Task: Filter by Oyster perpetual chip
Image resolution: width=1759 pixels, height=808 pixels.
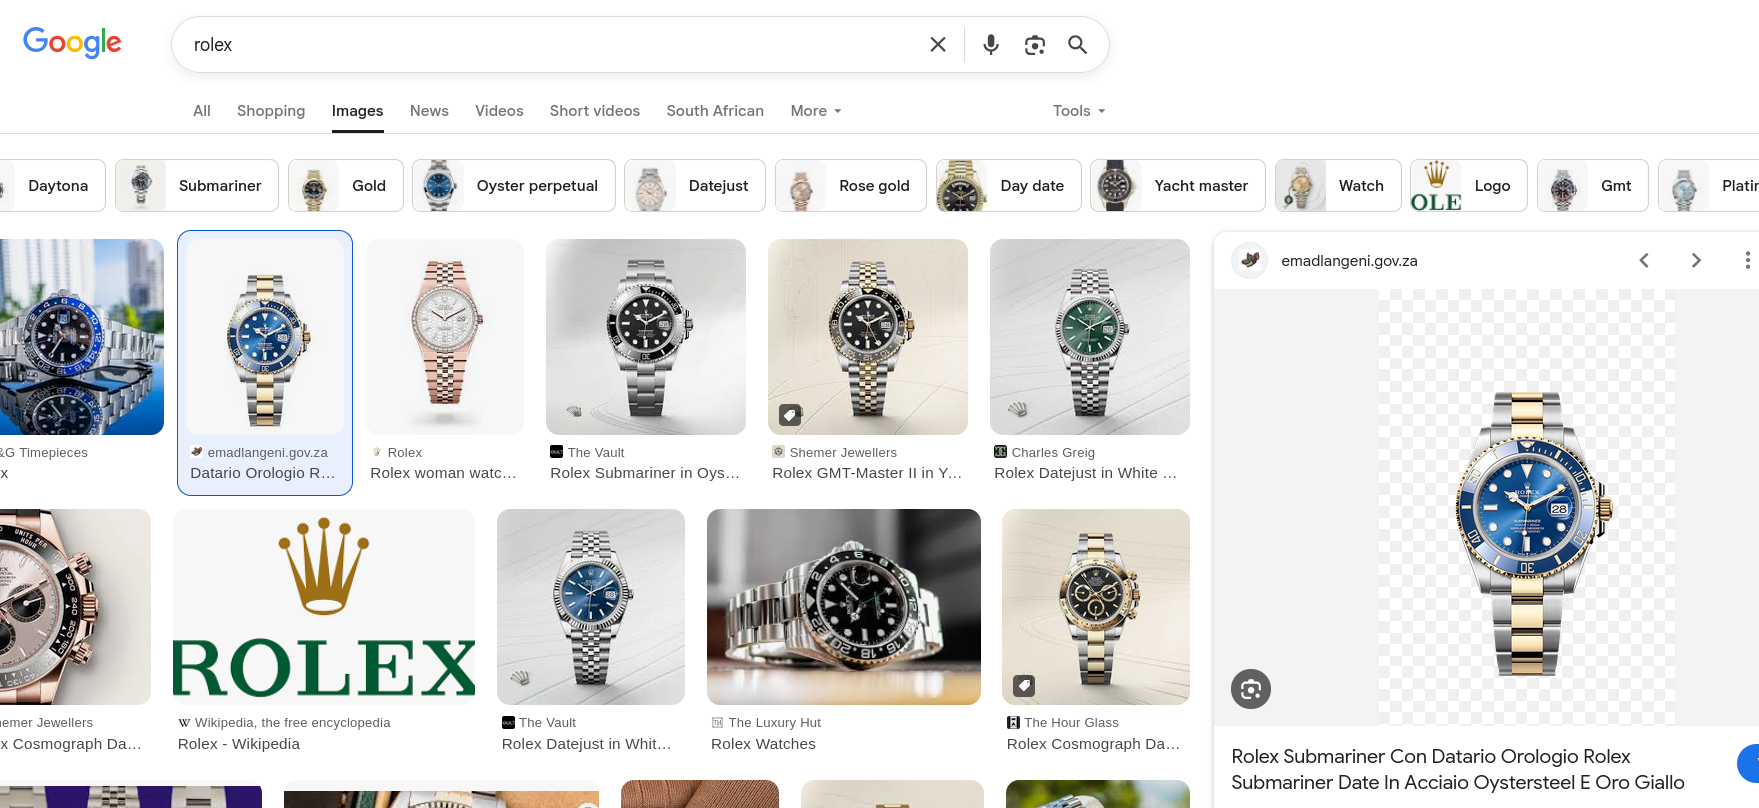Action: [x=514, y=186]
